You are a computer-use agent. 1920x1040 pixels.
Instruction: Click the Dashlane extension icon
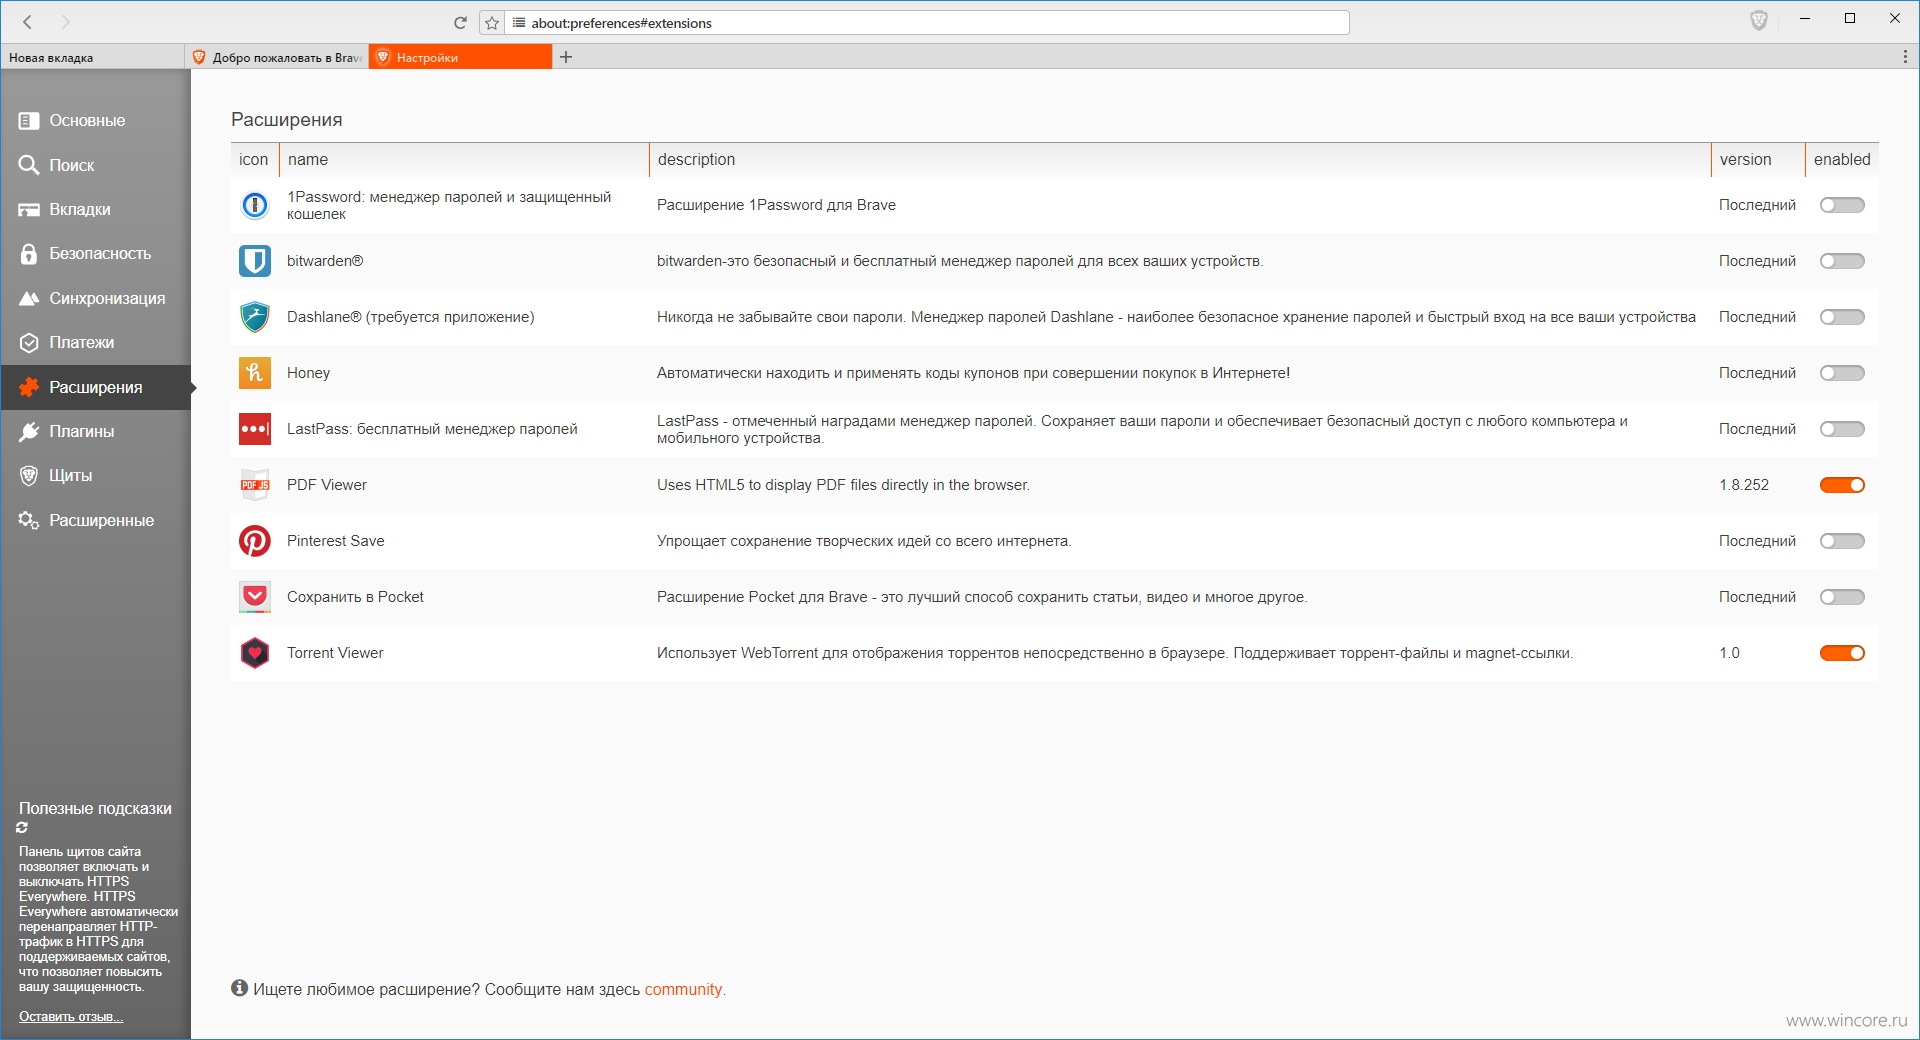(255, 317)
